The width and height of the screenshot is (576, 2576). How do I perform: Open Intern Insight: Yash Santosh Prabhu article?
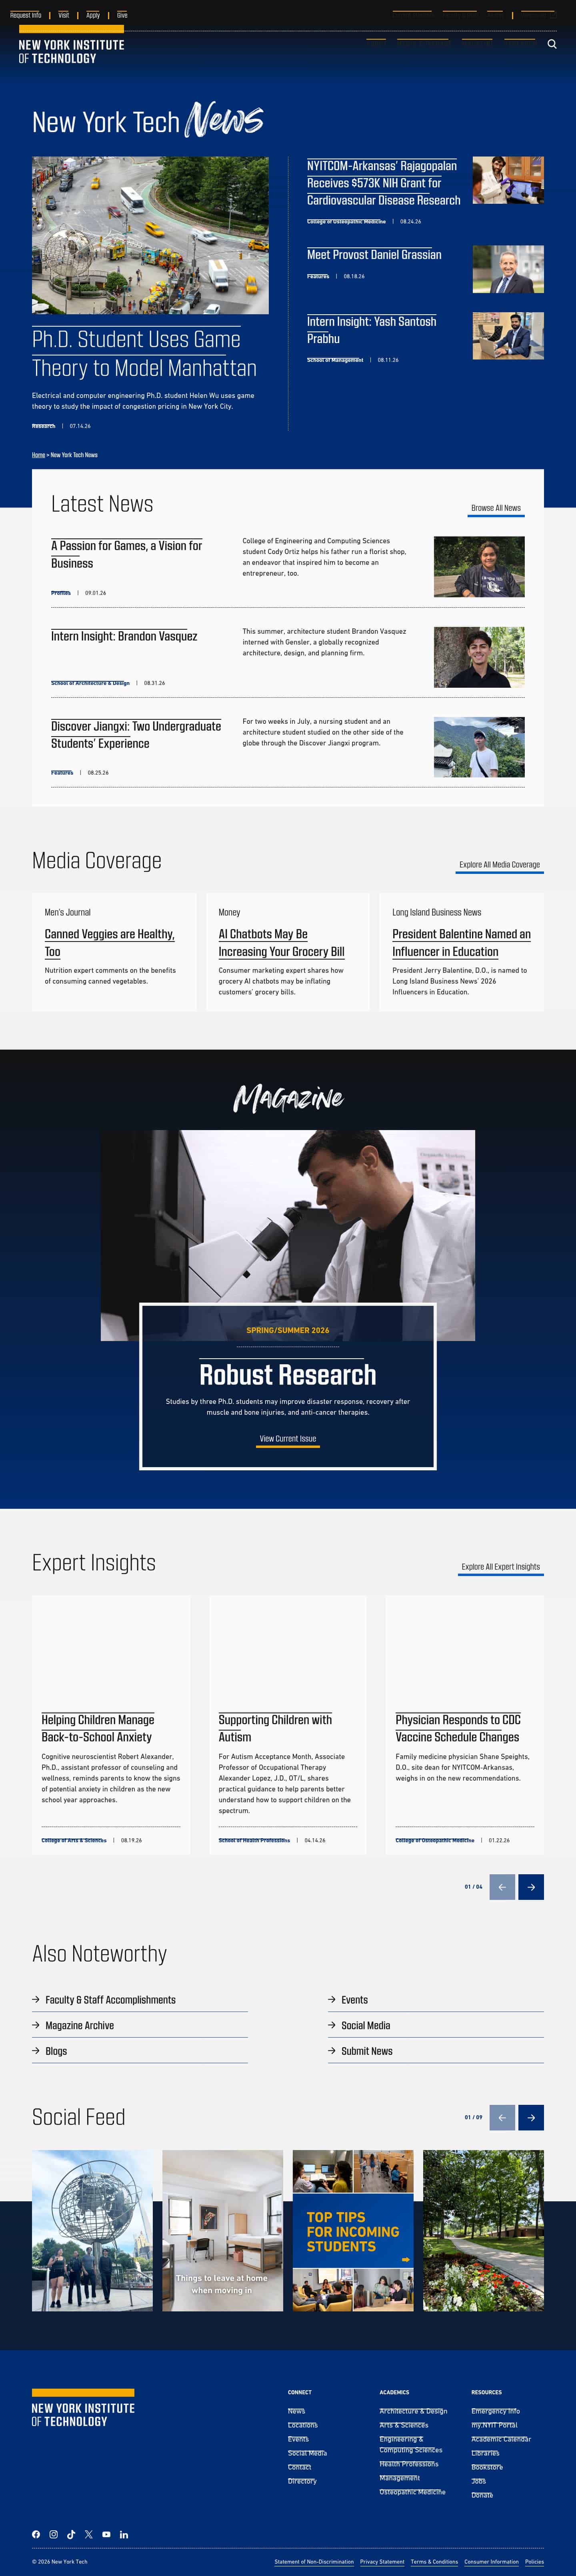point(371,330)
